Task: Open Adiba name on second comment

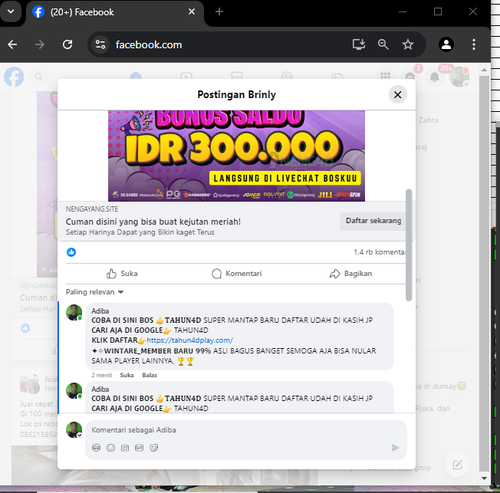Action: [100, 389]
